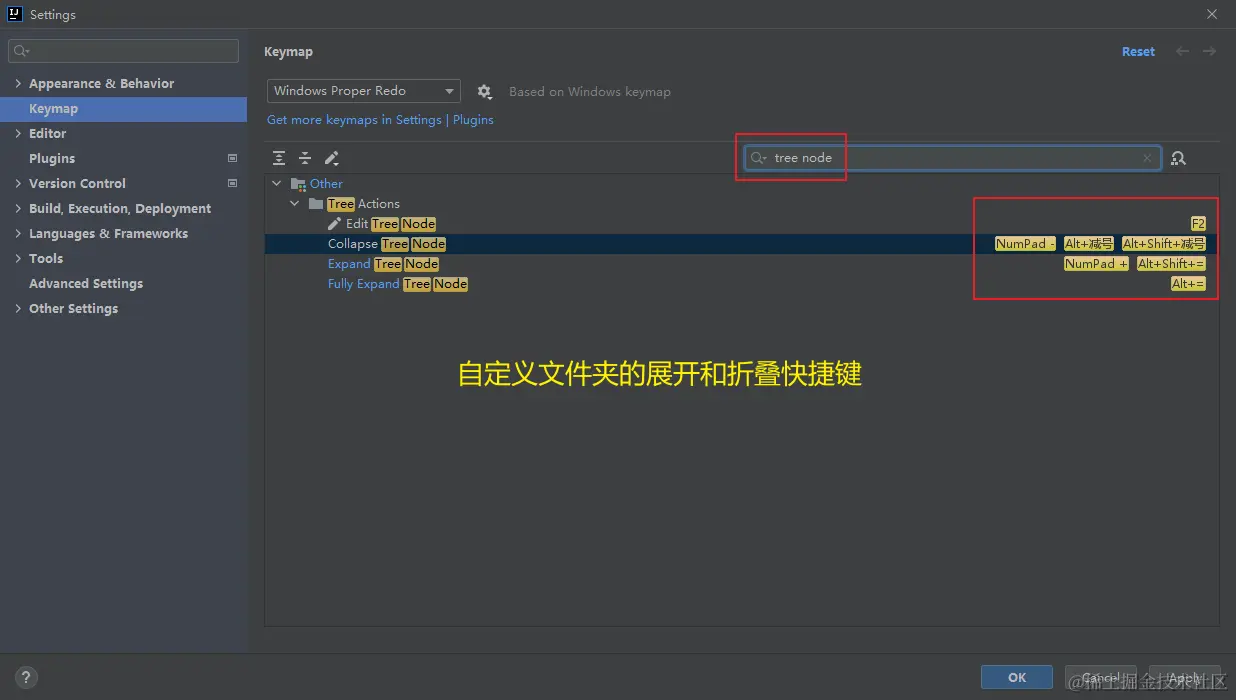The height and width of the screenshot is (700, 1236).
Task: Select Languages & Frameworks label
Action: 108,233
